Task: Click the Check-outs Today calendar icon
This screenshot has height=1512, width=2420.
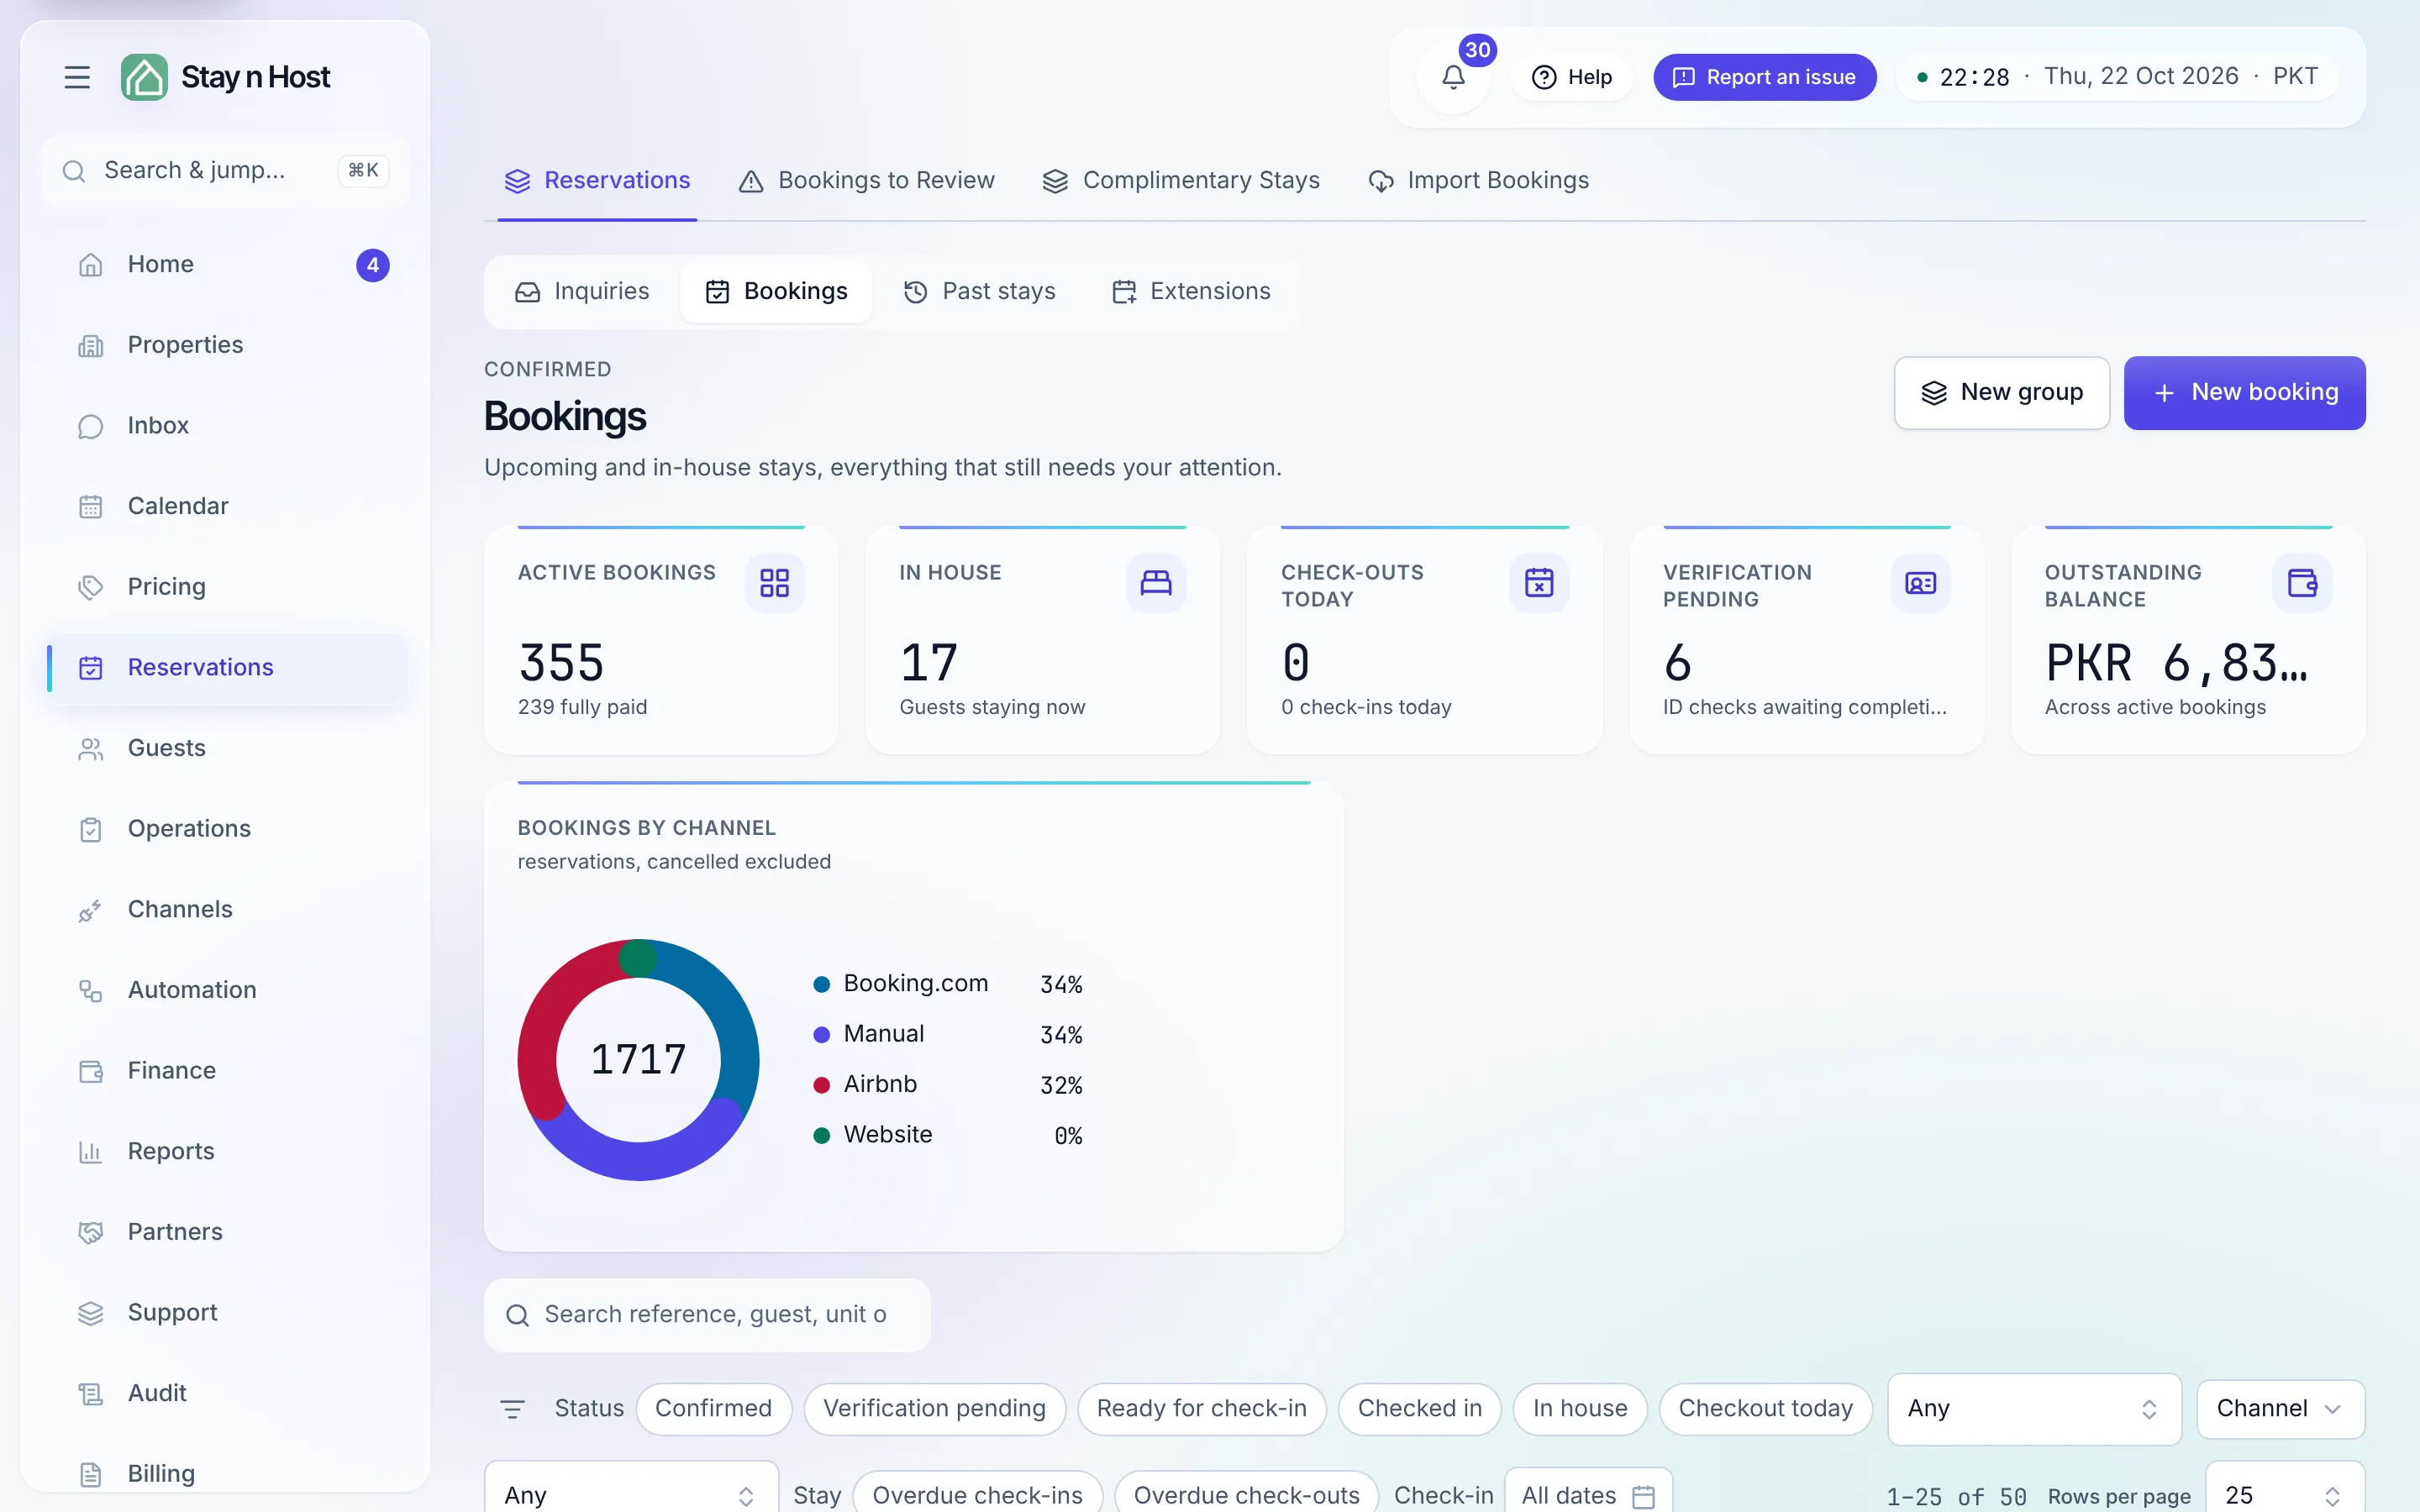Action: (x=1539, y=583)
